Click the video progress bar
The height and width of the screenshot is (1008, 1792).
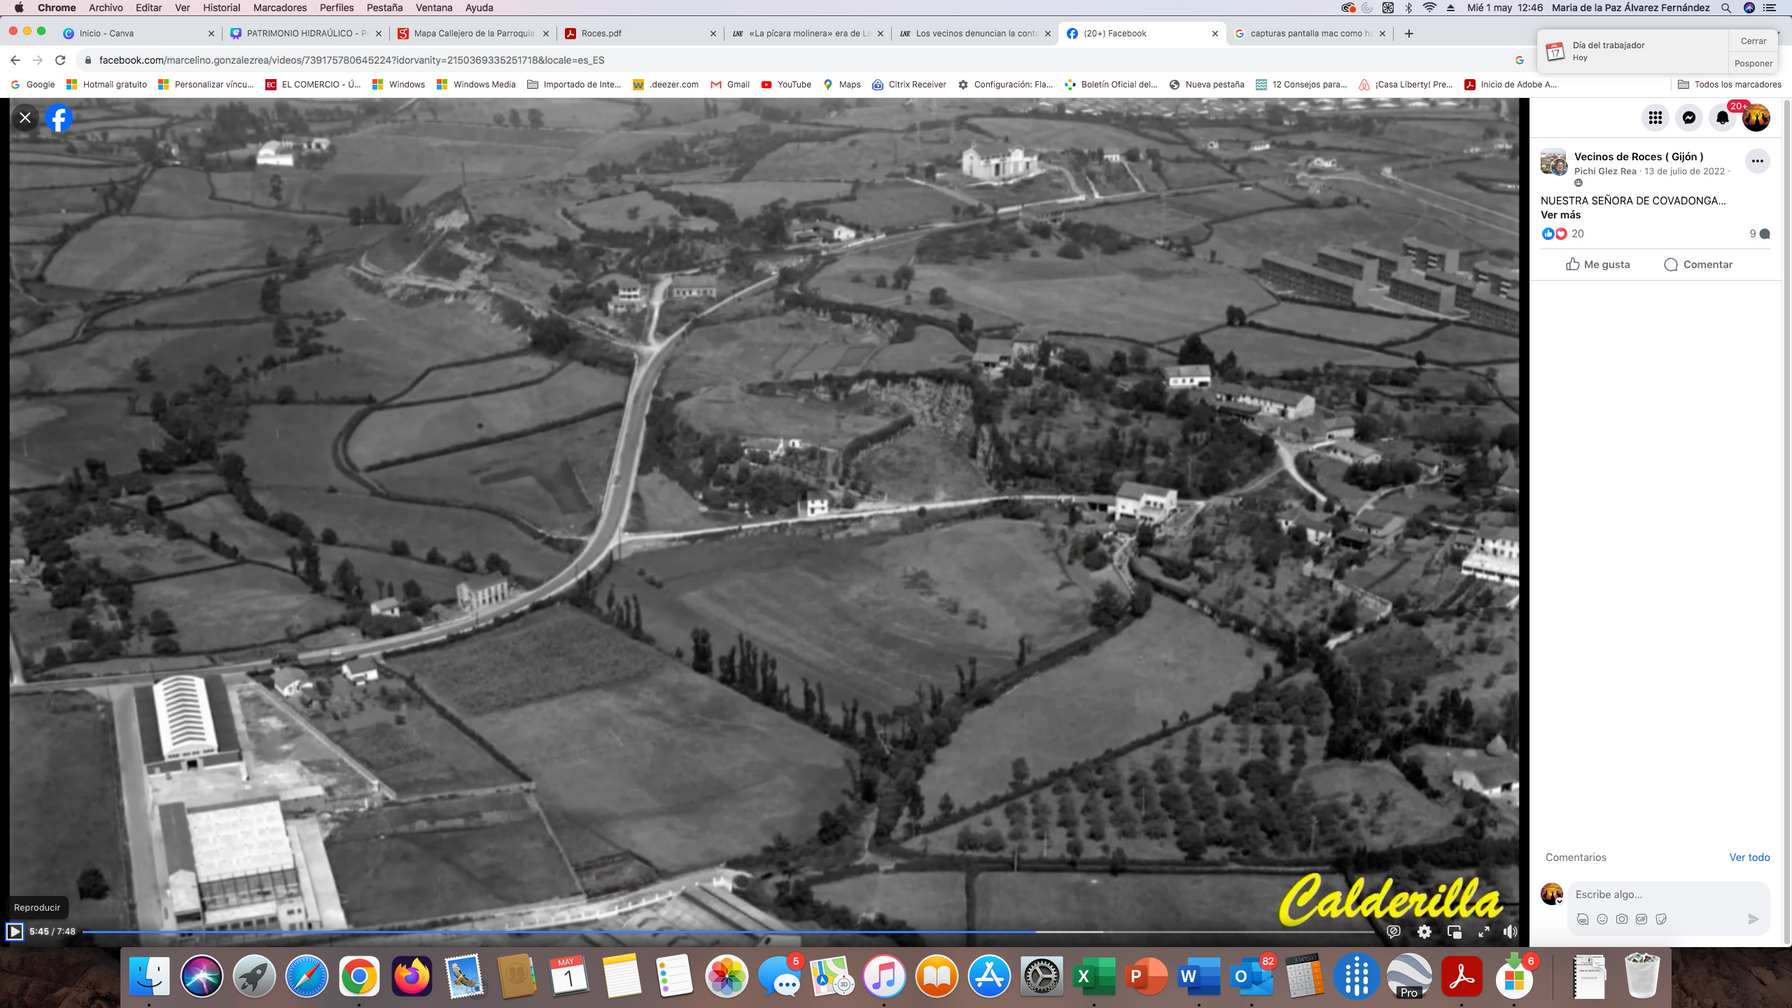click(x=700, y=932)
